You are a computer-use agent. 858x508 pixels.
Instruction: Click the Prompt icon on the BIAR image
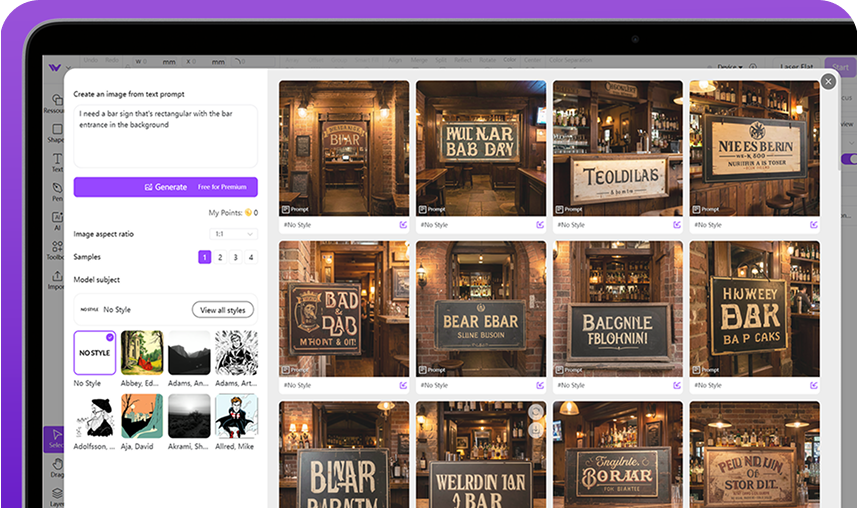point(286,209)
